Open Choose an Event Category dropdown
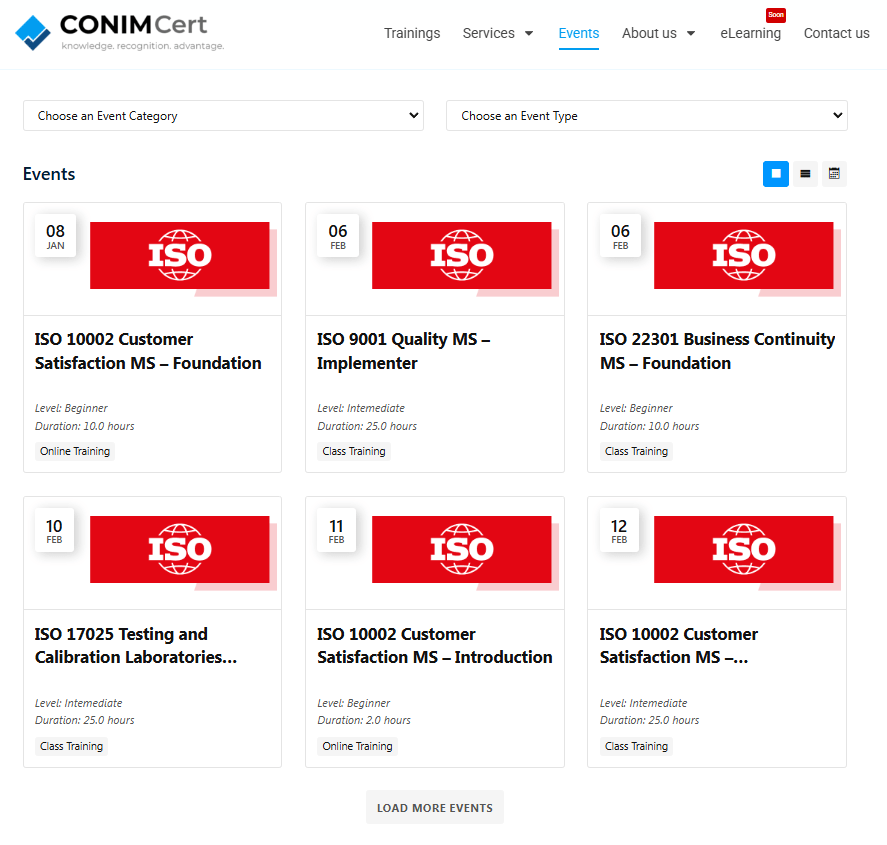Screen dimensions: 887x845 [x=223, y=115]
